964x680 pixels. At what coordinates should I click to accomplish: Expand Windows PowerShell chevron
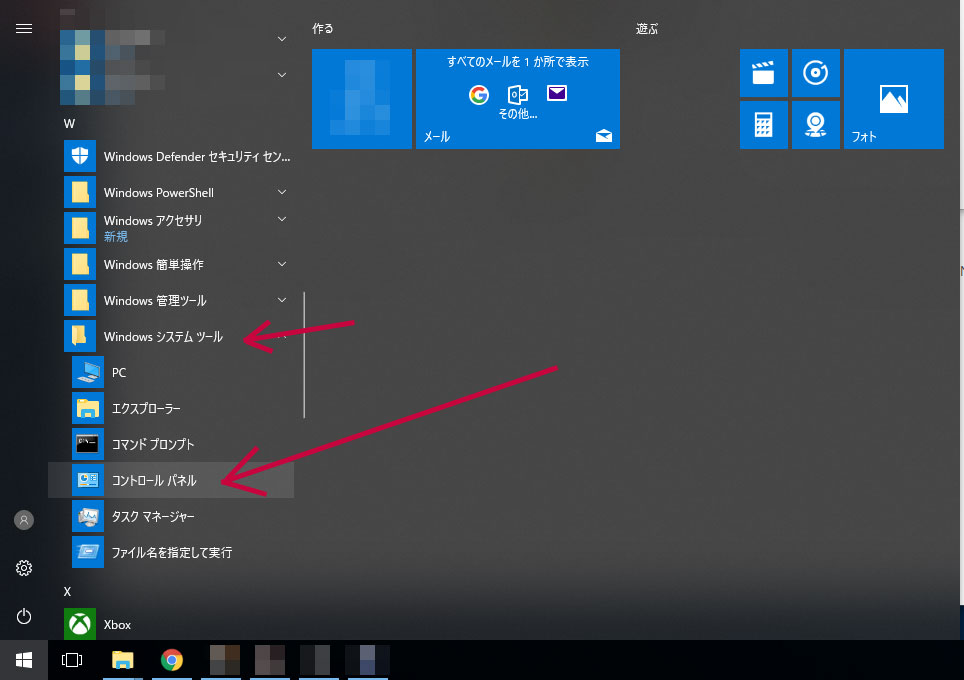282,192
